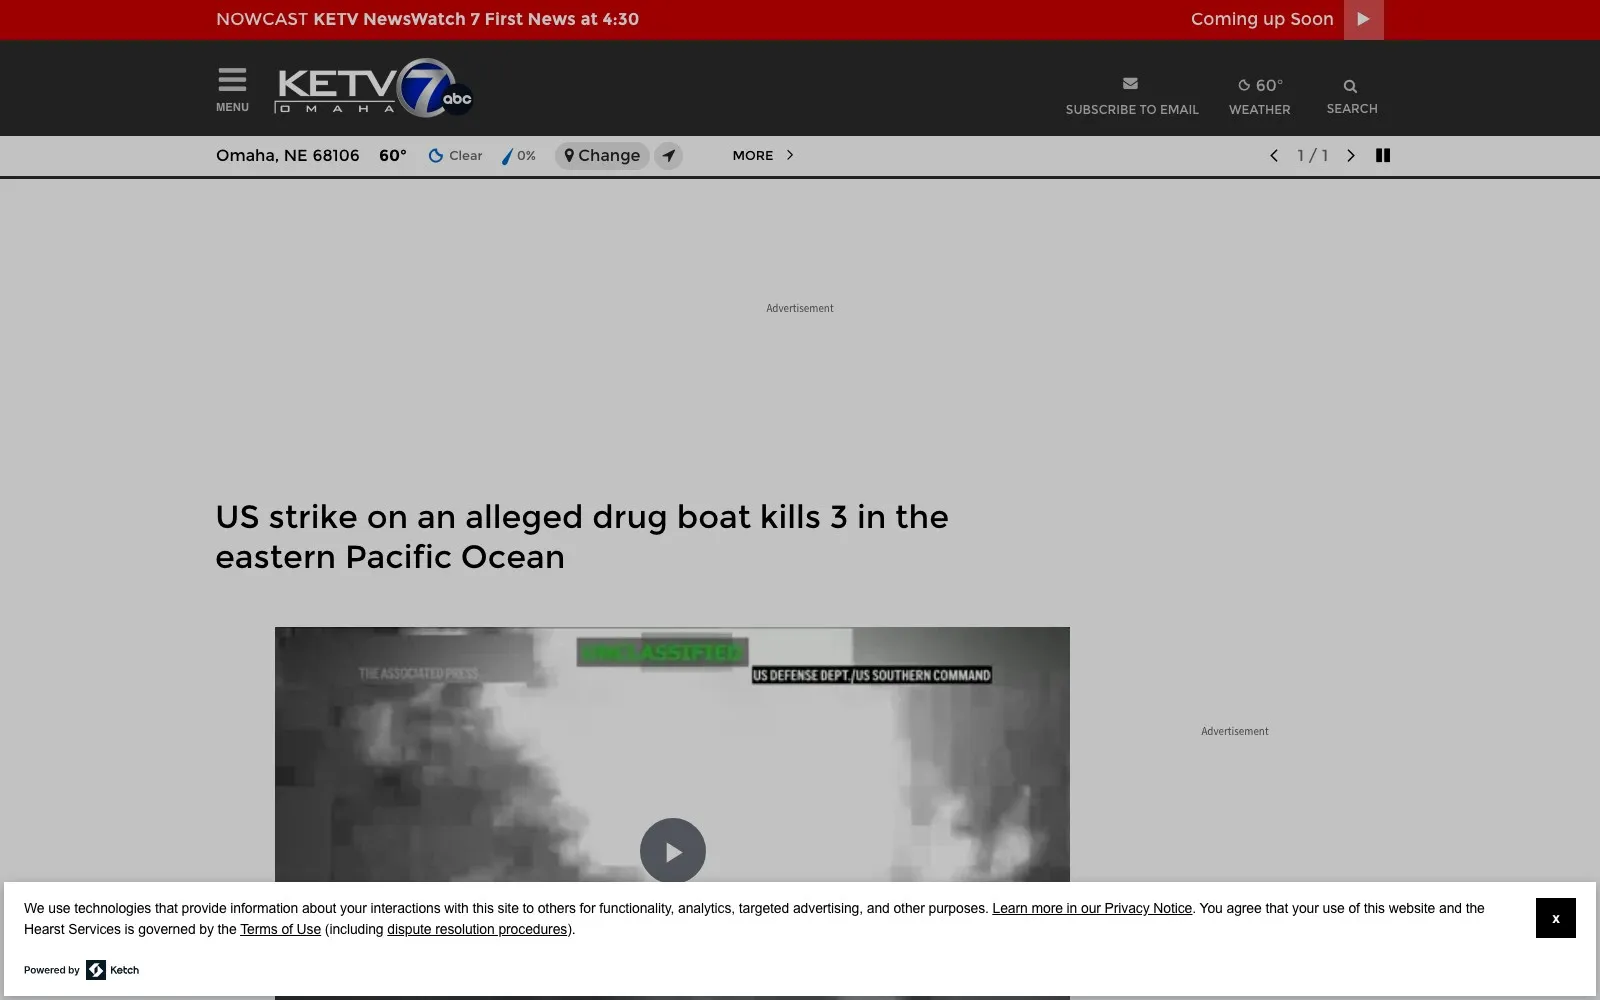
Task: Open the dispute resolution procedures link
Action: pos(477,929)
